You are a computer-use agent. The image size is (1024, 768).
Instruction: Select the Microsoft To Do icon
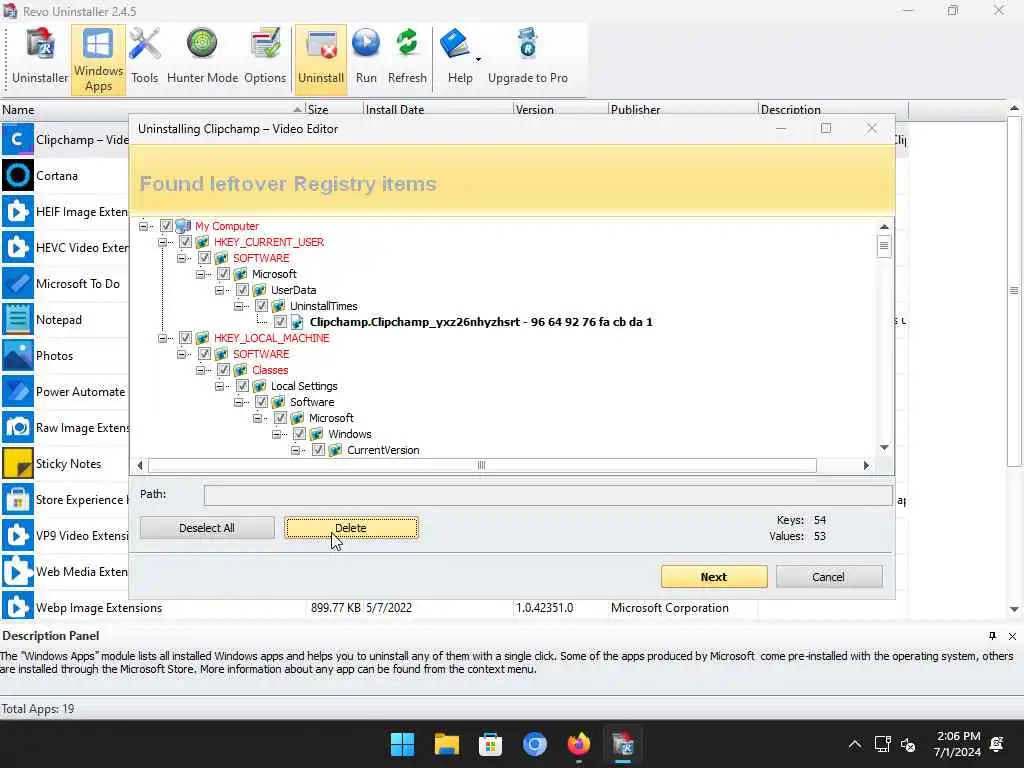[x=18, y=283]
